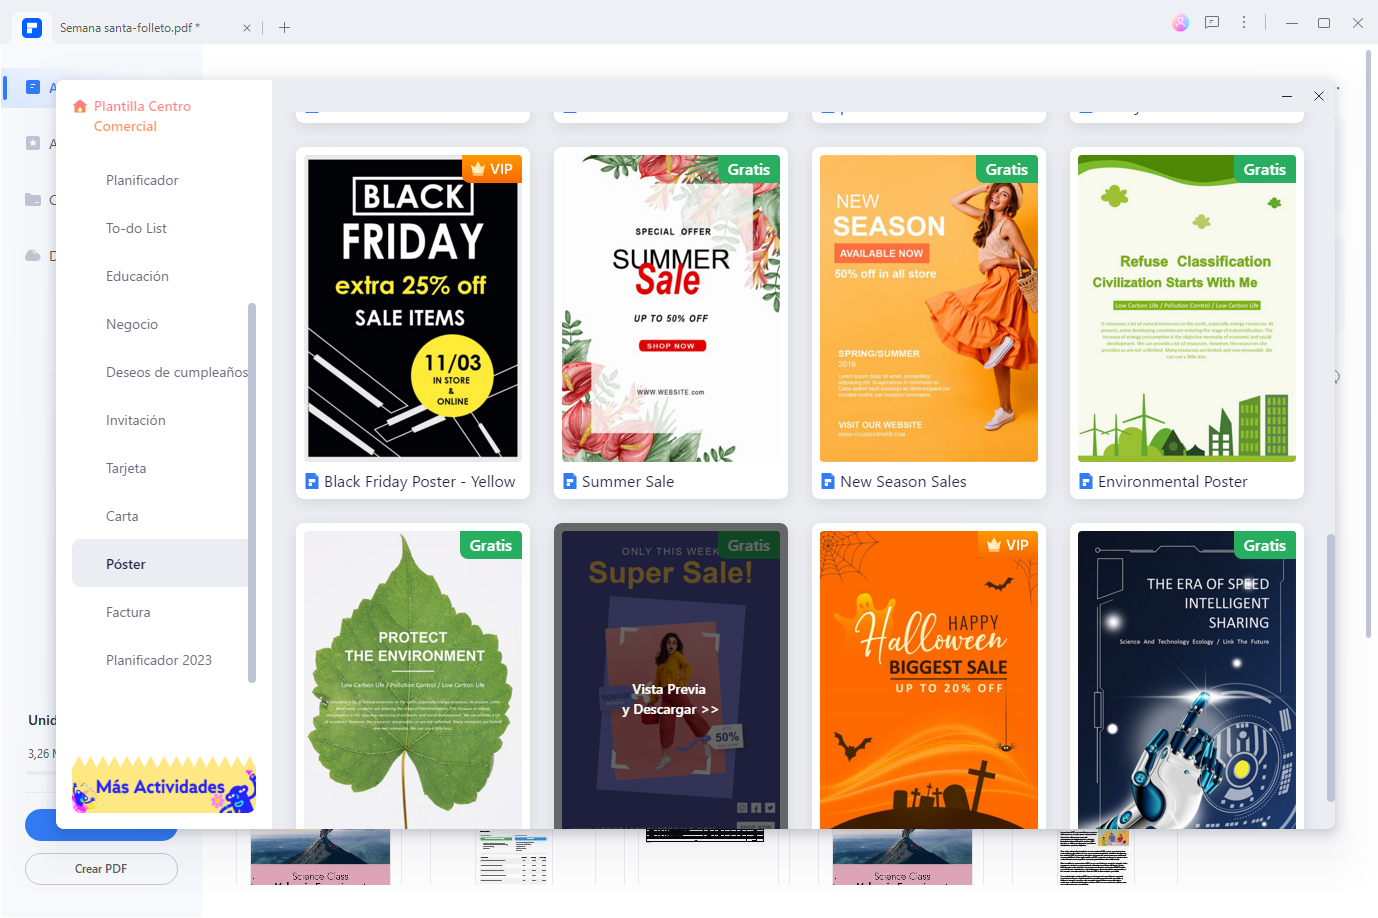The height and width of the screenshot is (918, 1378).
Task: Click the PDFelement app logo icon
Action: point(32,27)
